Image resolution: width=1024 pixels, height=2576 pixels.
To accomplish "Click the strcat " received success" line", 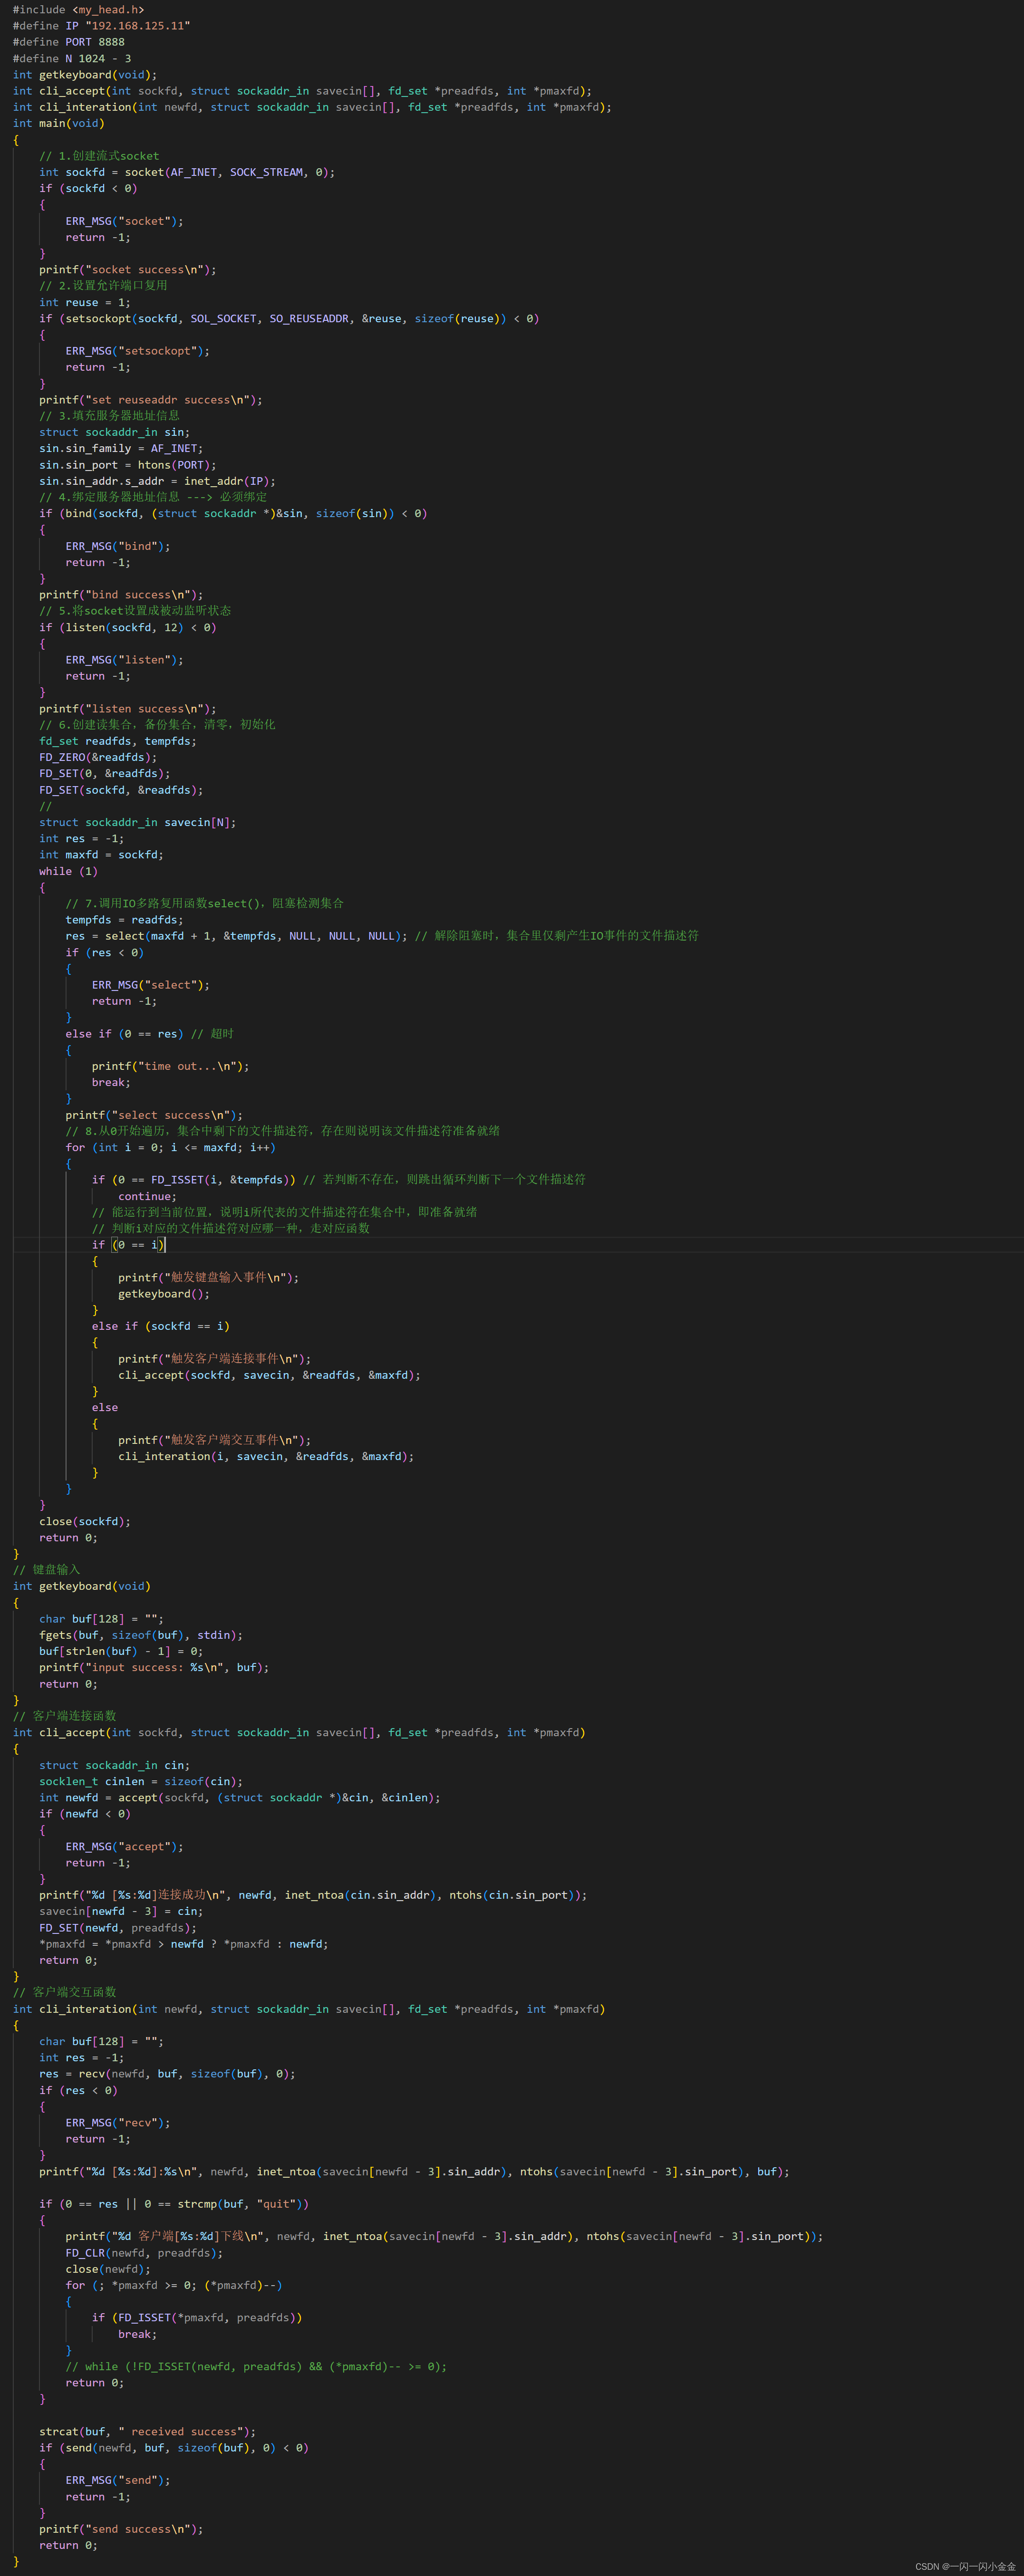I will 147,2431.
